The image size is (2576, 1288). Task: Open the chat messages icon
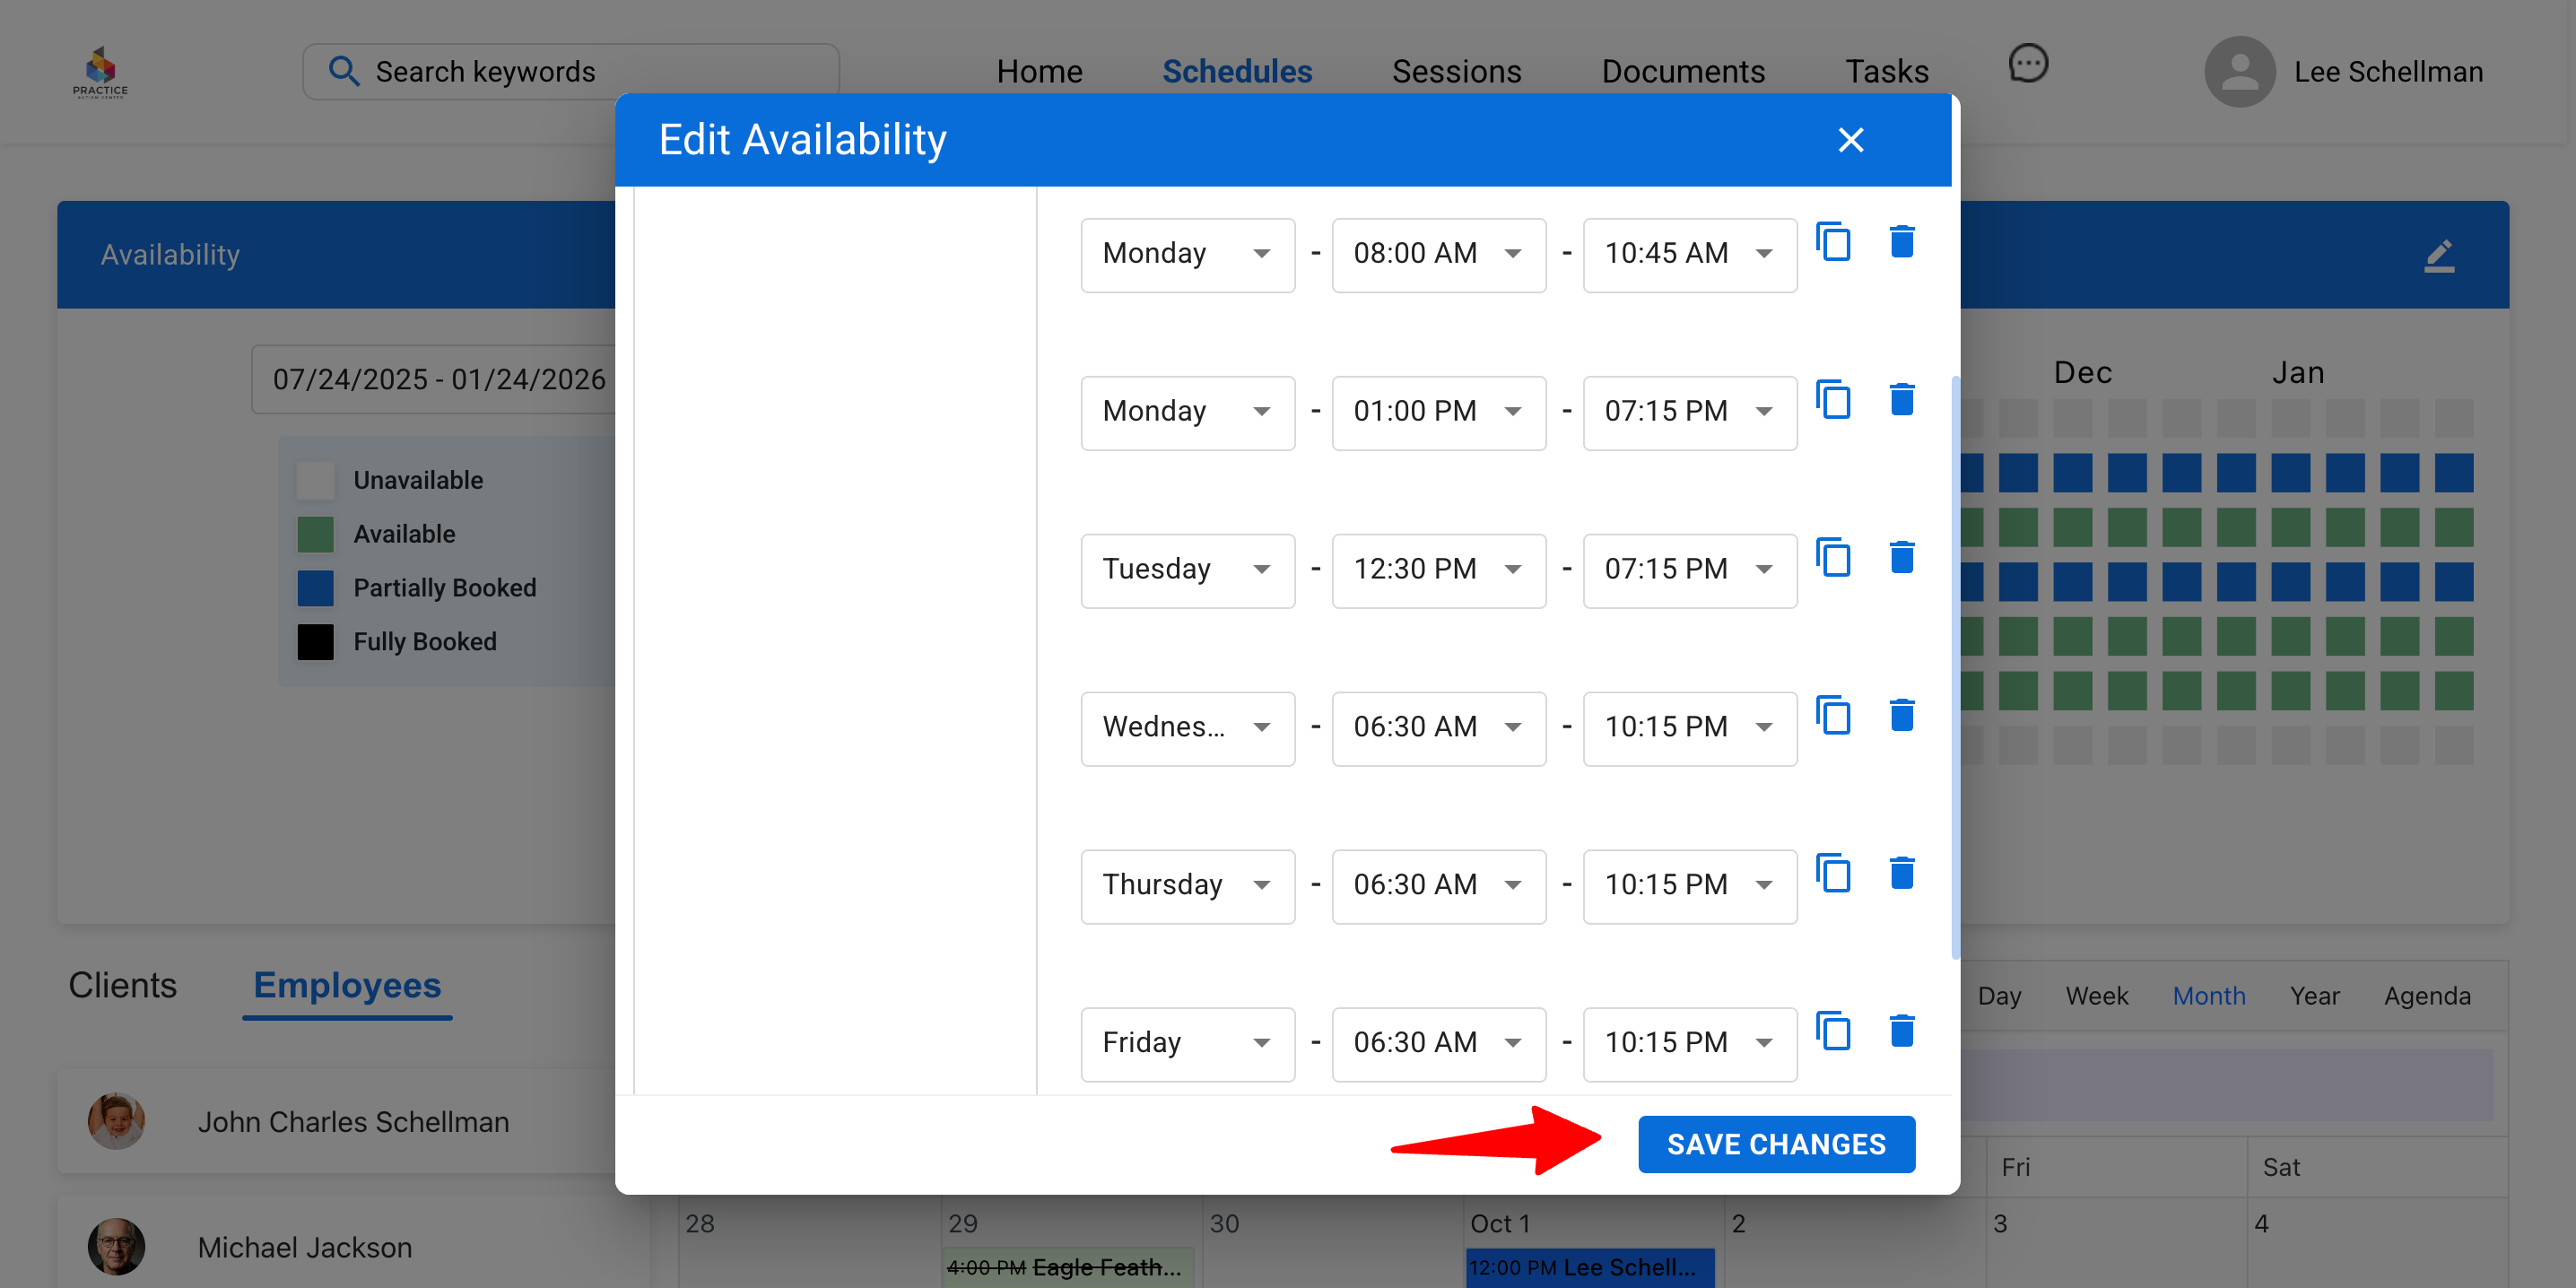[x=2027, y=65]
